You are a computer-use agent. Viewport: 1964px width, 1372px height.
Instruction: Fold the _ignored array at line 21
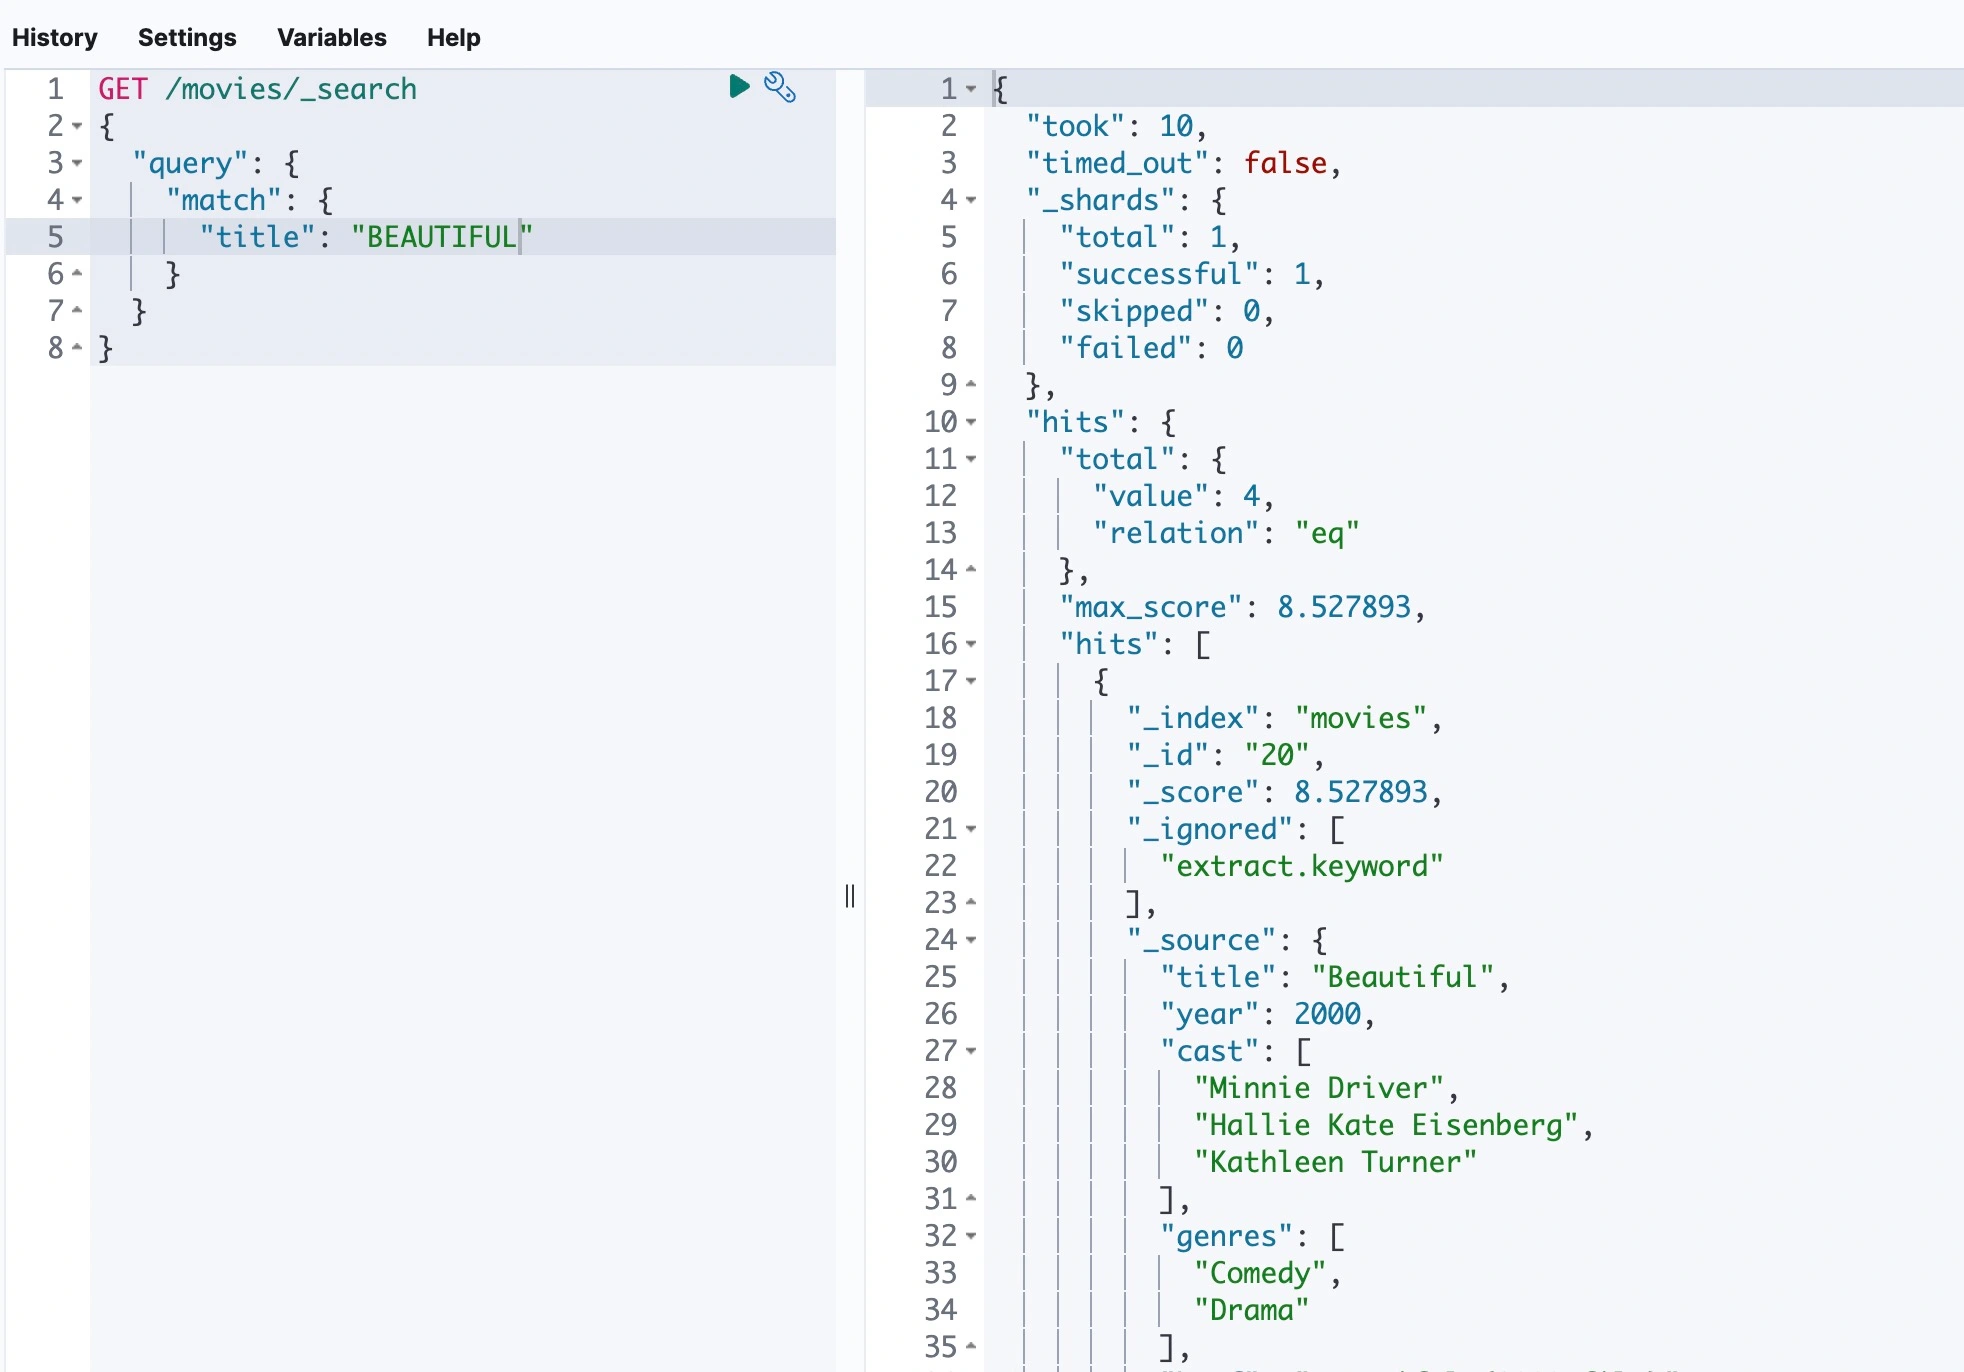[971, 829]
